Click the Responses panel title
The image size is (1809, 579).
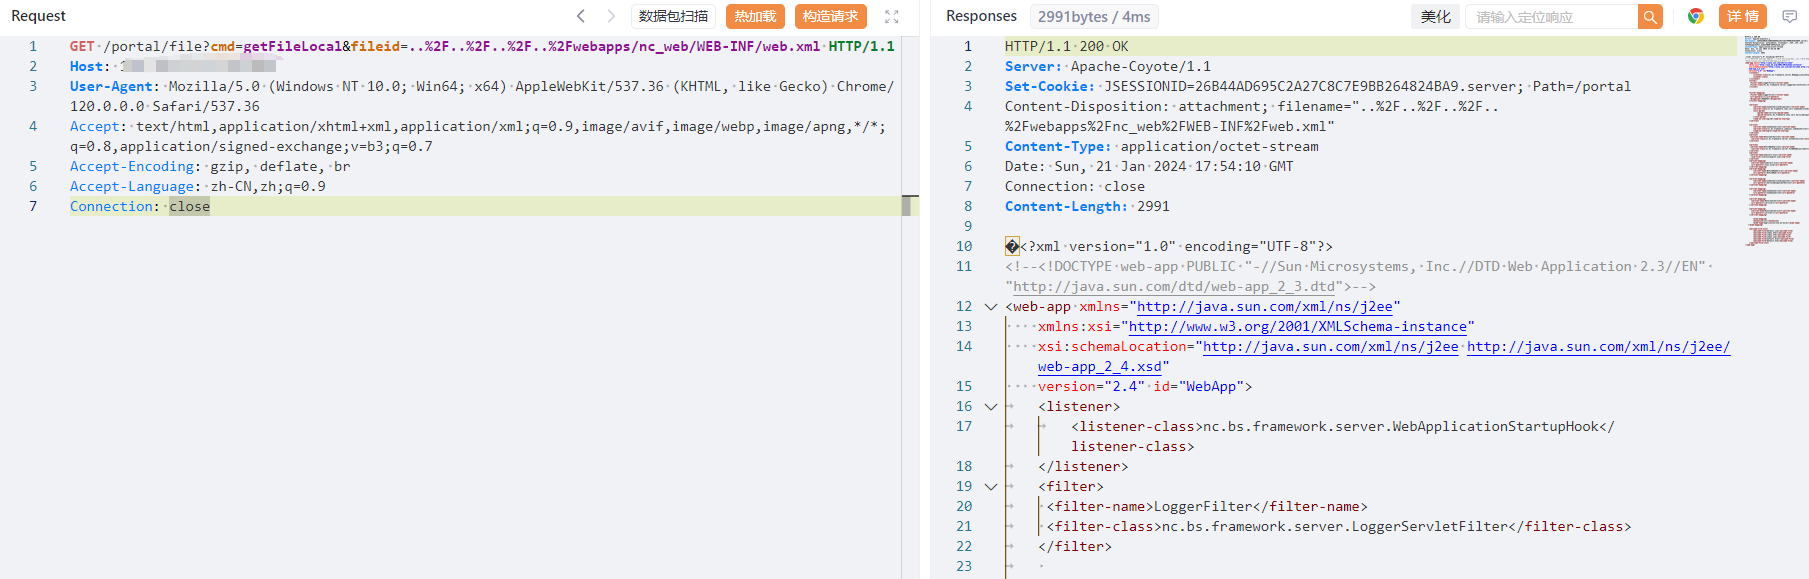point(981,16)
